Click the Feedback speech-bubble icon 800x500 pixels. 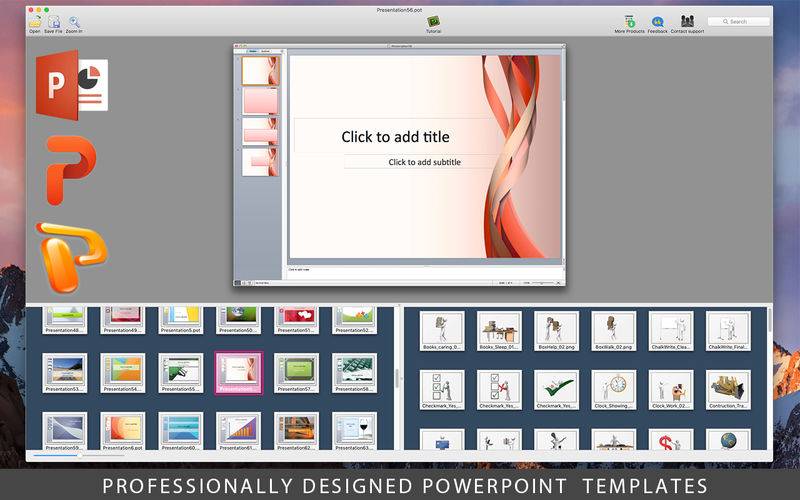point(658,22)
